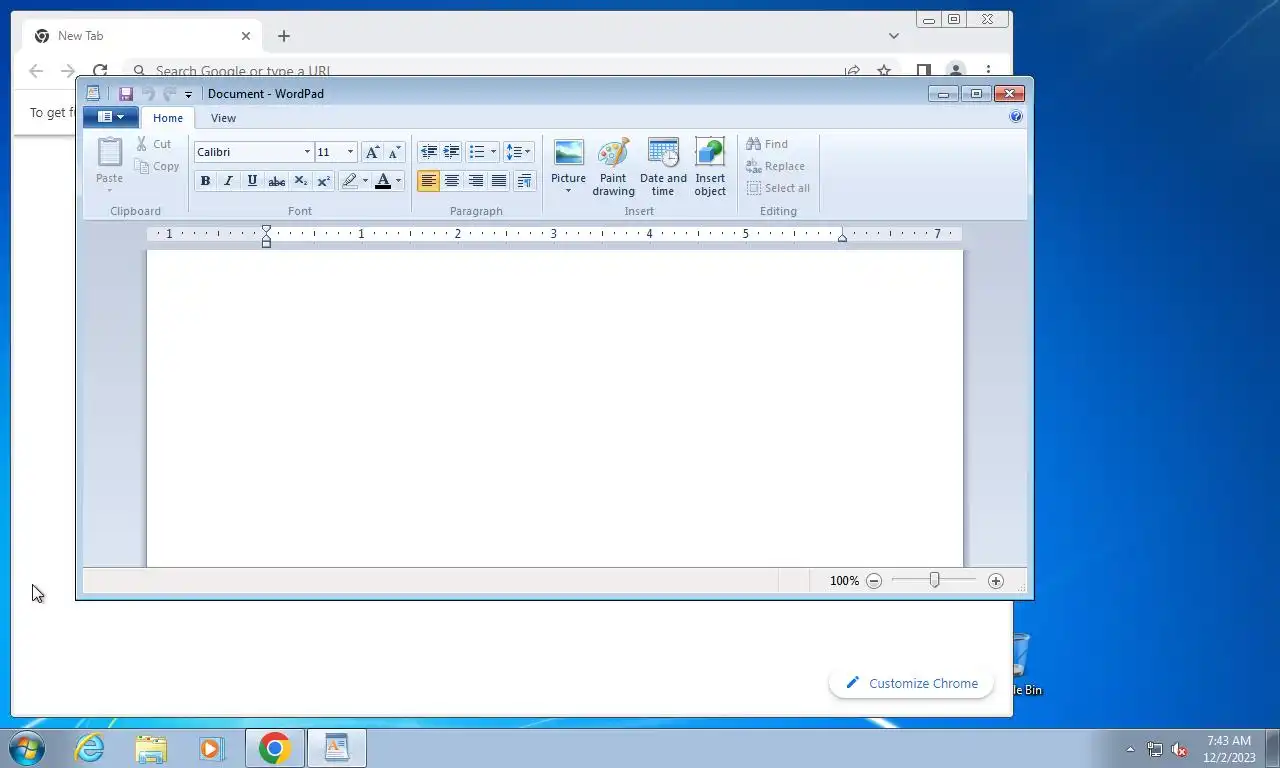Toggle Strikethrough formatting
This screenshot has width=1280, height=768.
pos(277,181)
